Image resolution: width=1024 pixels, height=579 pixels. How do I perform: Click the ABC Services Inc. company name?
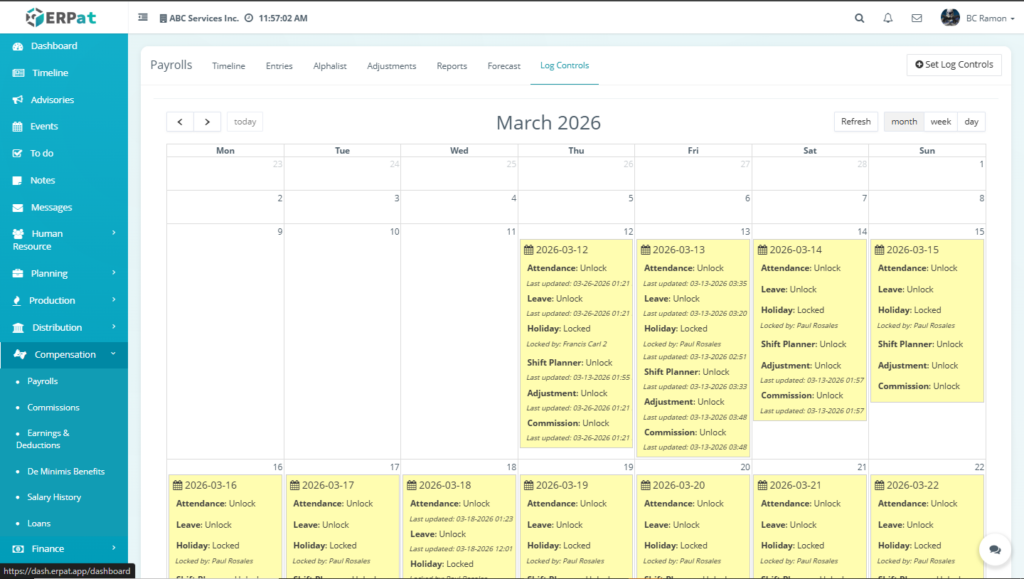point(204,18)
